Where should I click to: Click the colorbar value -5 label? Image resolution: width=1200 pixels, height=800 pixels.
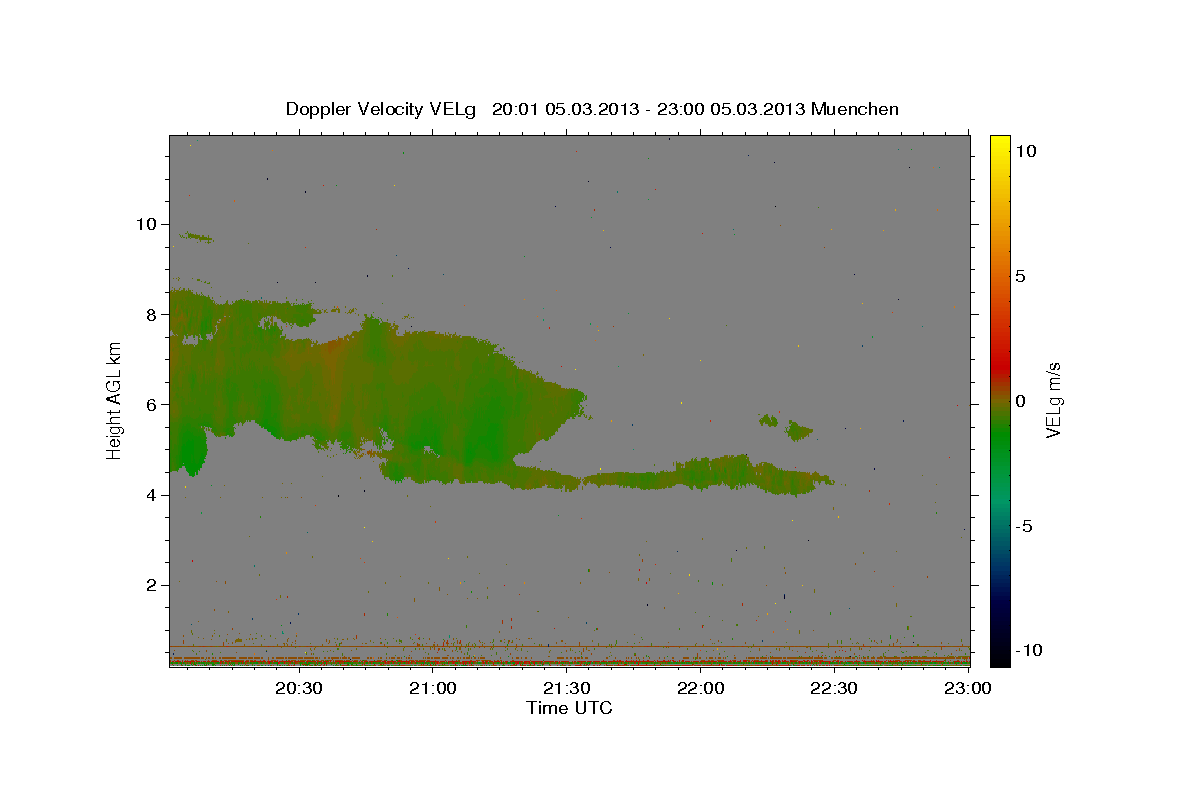click(x=1024, y=526)
